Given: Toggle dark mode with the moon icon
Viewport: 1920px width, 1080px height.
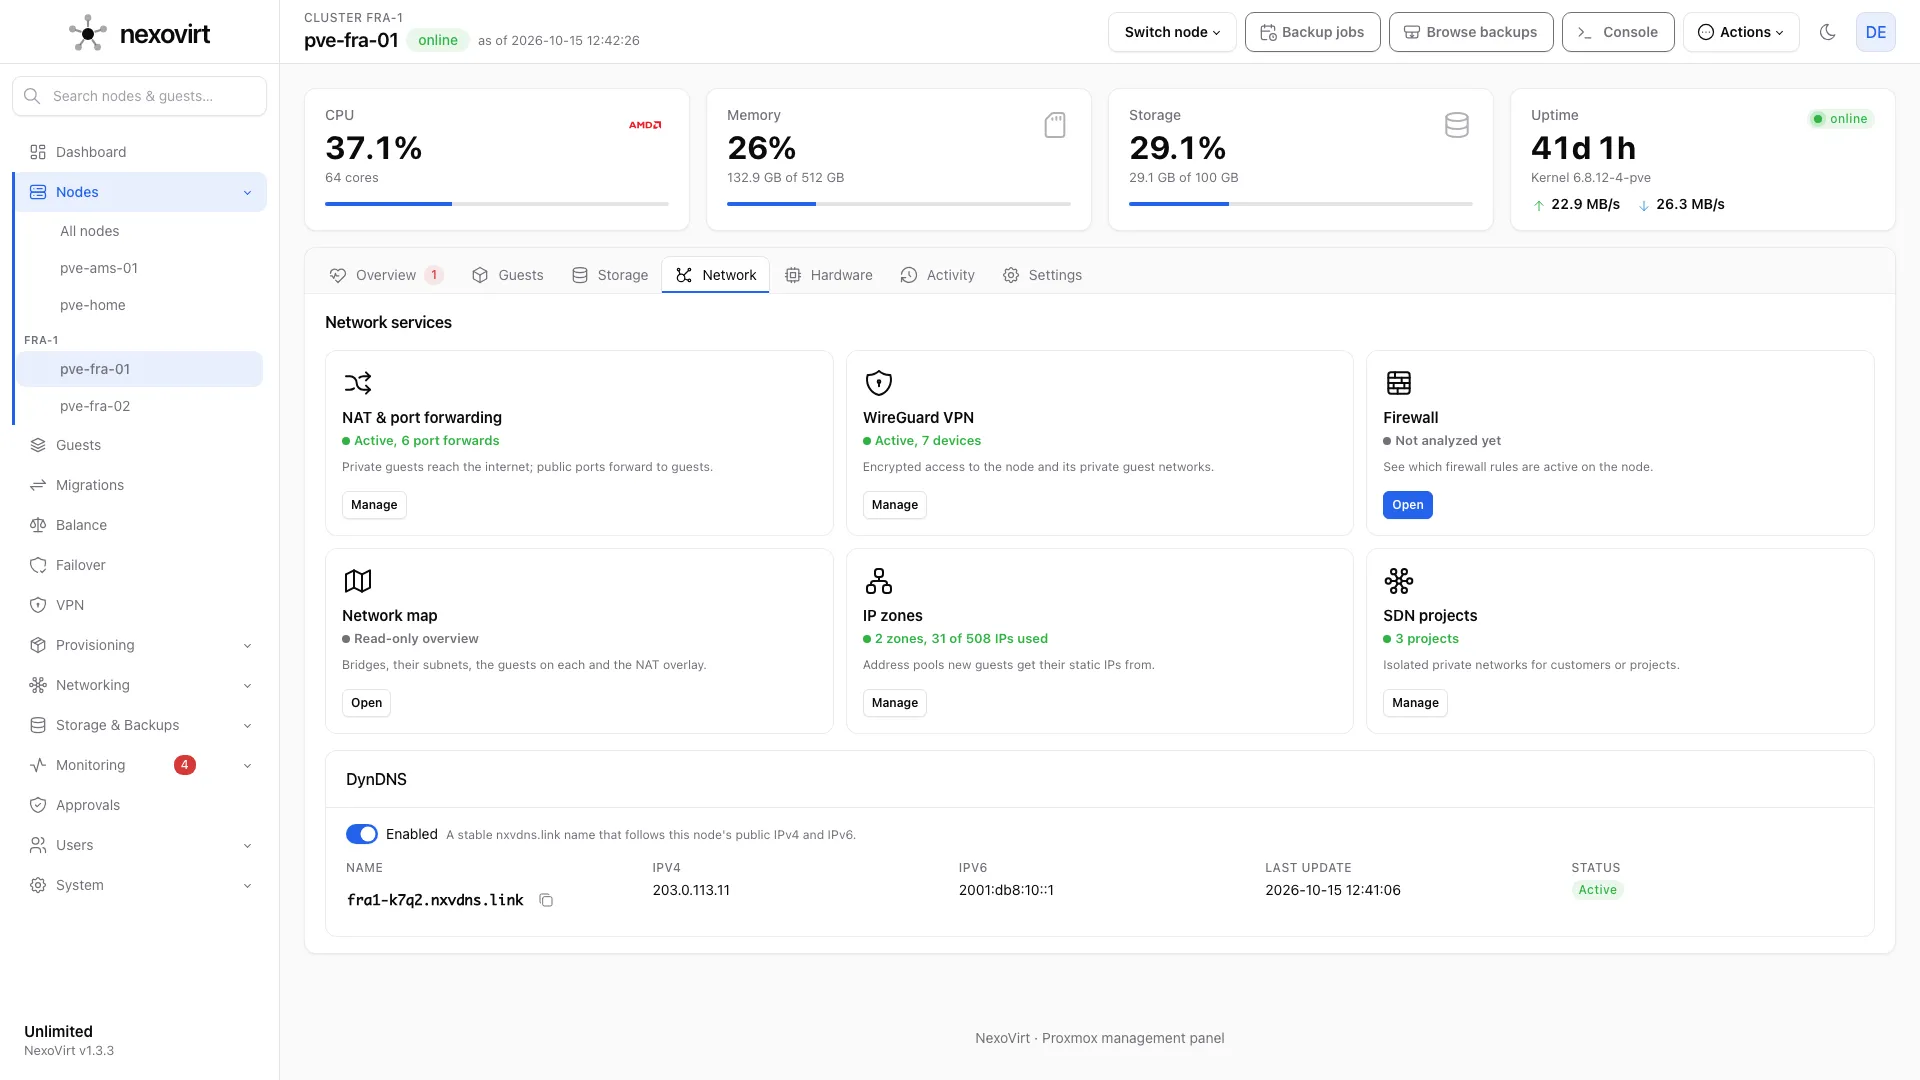Looking at the screenshot, I should (1827, 32).
